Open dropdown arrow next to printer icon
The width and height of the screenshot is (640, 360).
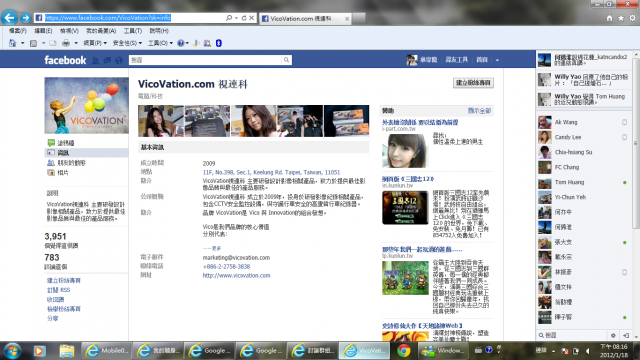click(76, 43)
